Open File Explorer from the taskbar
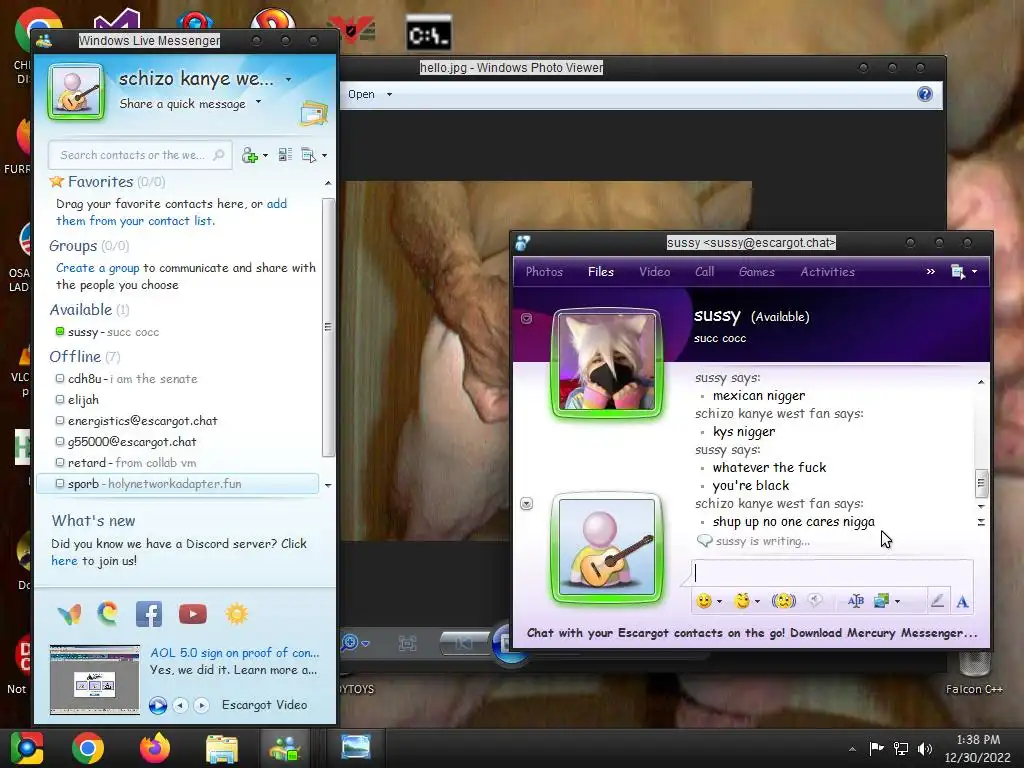This screenshot has width=1024, height=768. coord(222,748)
